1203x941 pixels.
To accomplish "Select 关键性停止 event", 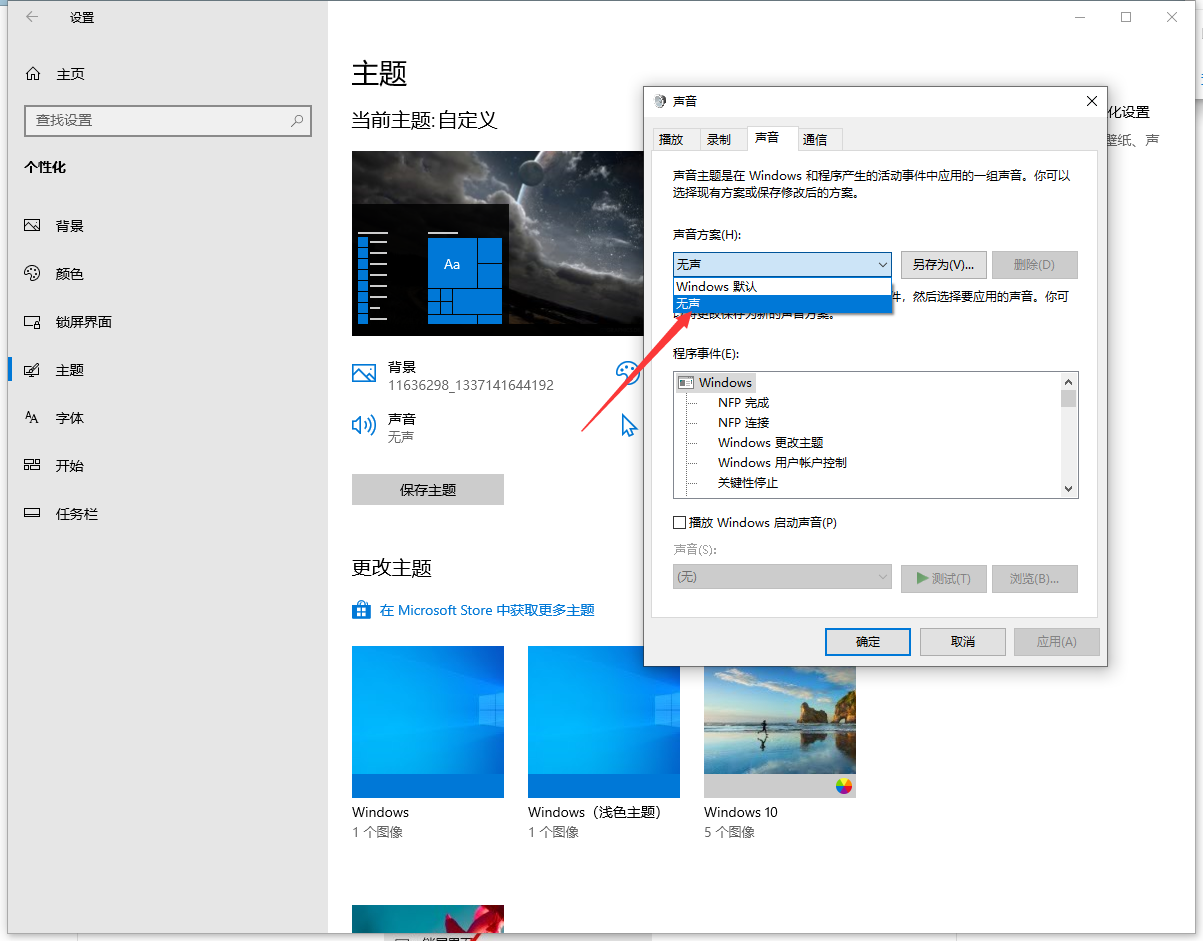I will (x=747, y=483).
